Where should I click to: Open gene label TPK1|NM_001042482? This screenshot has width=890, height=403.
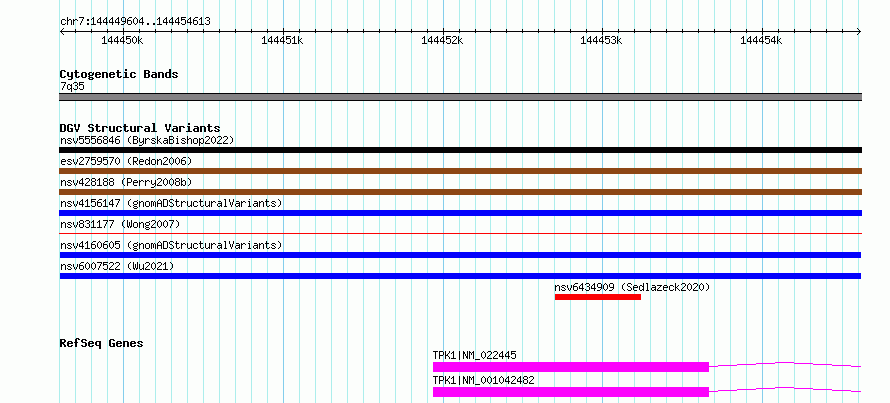pyautogui.click(x=484, y=380)
